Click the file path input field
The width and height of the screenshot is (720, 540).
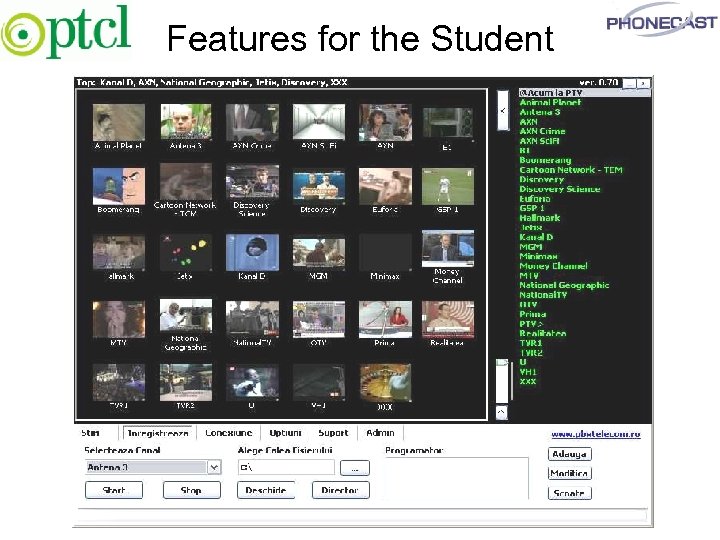pyautogui.click(x=286, y=467)
